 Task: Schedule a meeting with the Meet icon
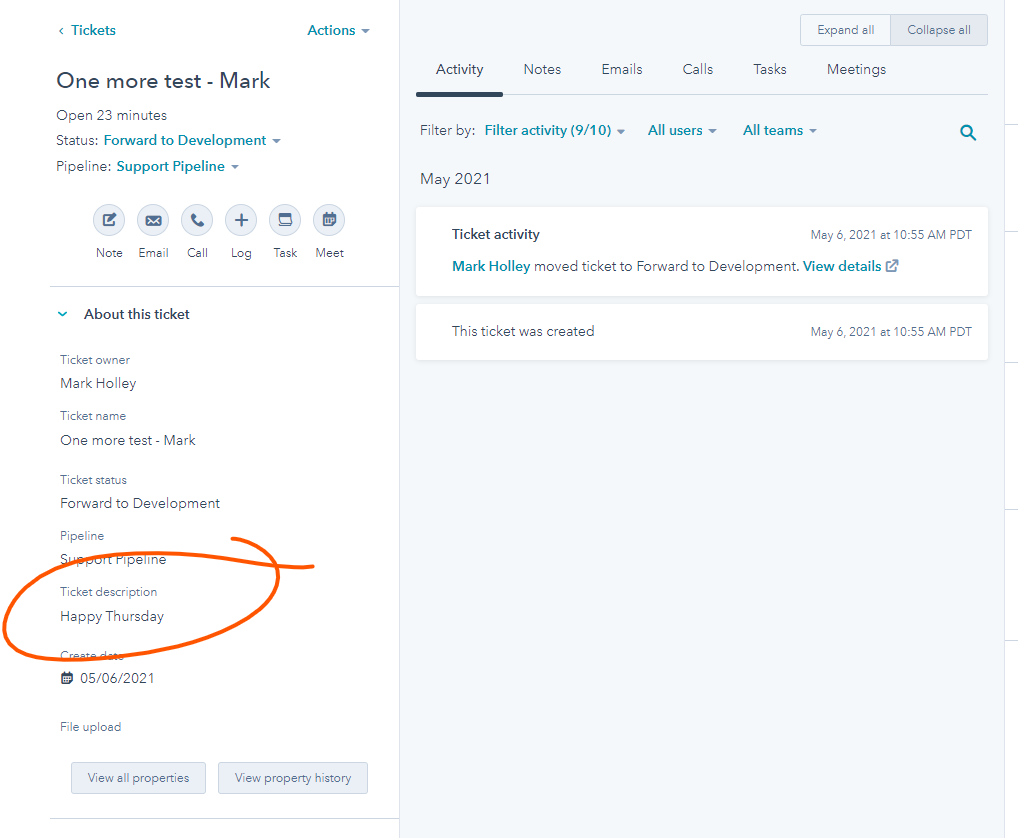[x=329, y=220]
